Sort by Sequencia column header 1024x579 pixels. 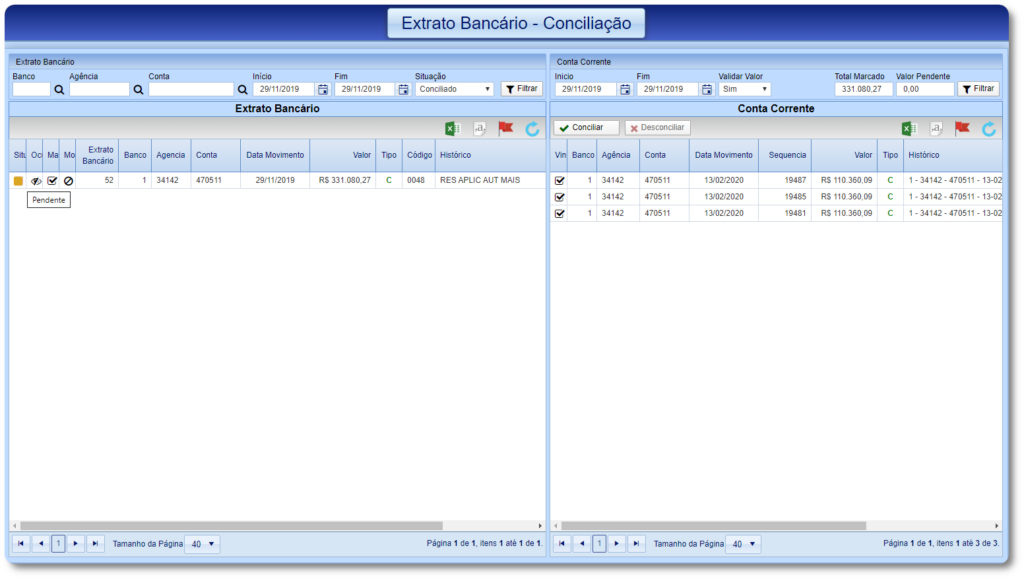(x=787, y=155)
